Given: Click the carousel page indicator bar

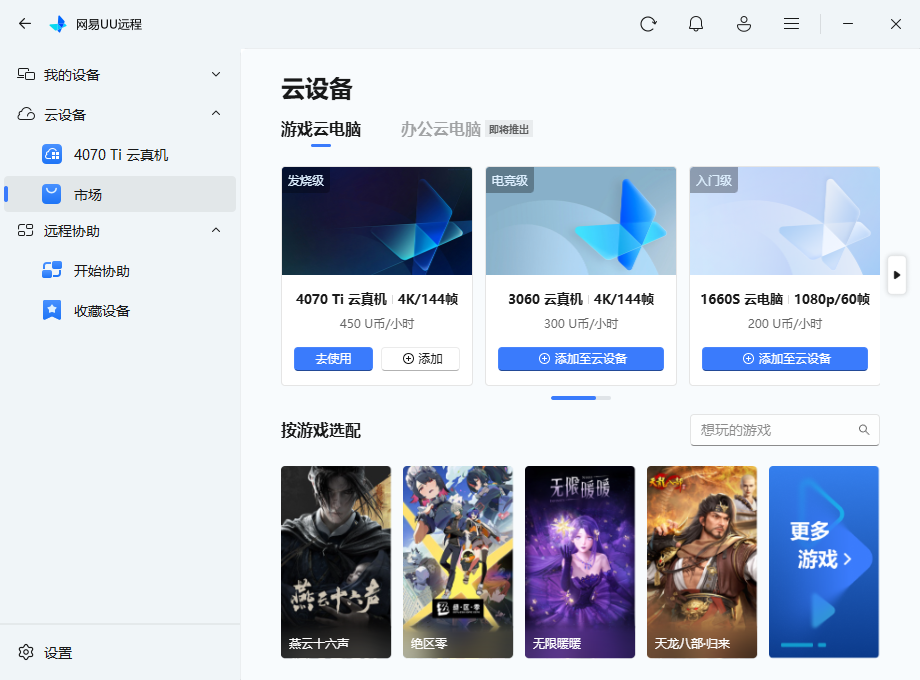Looking at the screenshot, I should 581,398.
